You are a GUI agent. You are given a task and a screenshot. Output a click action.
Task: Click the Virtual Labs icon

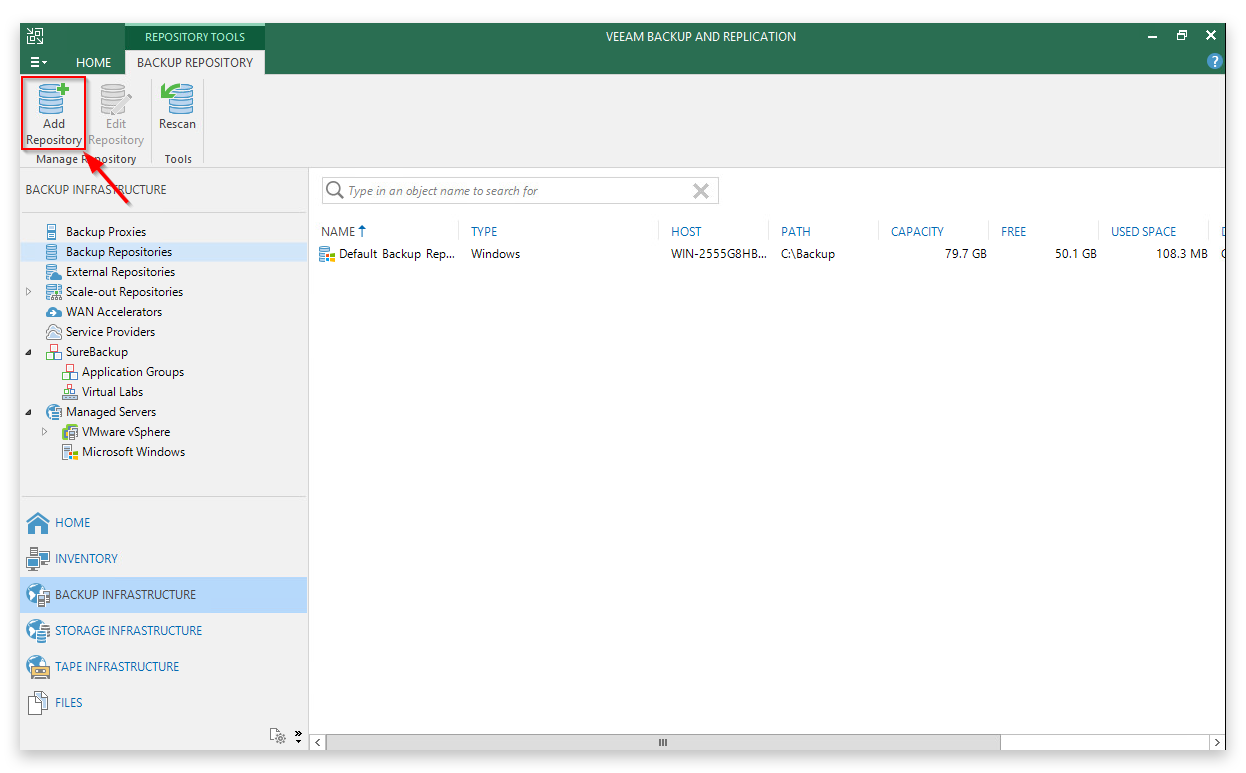tap(70, 392)
